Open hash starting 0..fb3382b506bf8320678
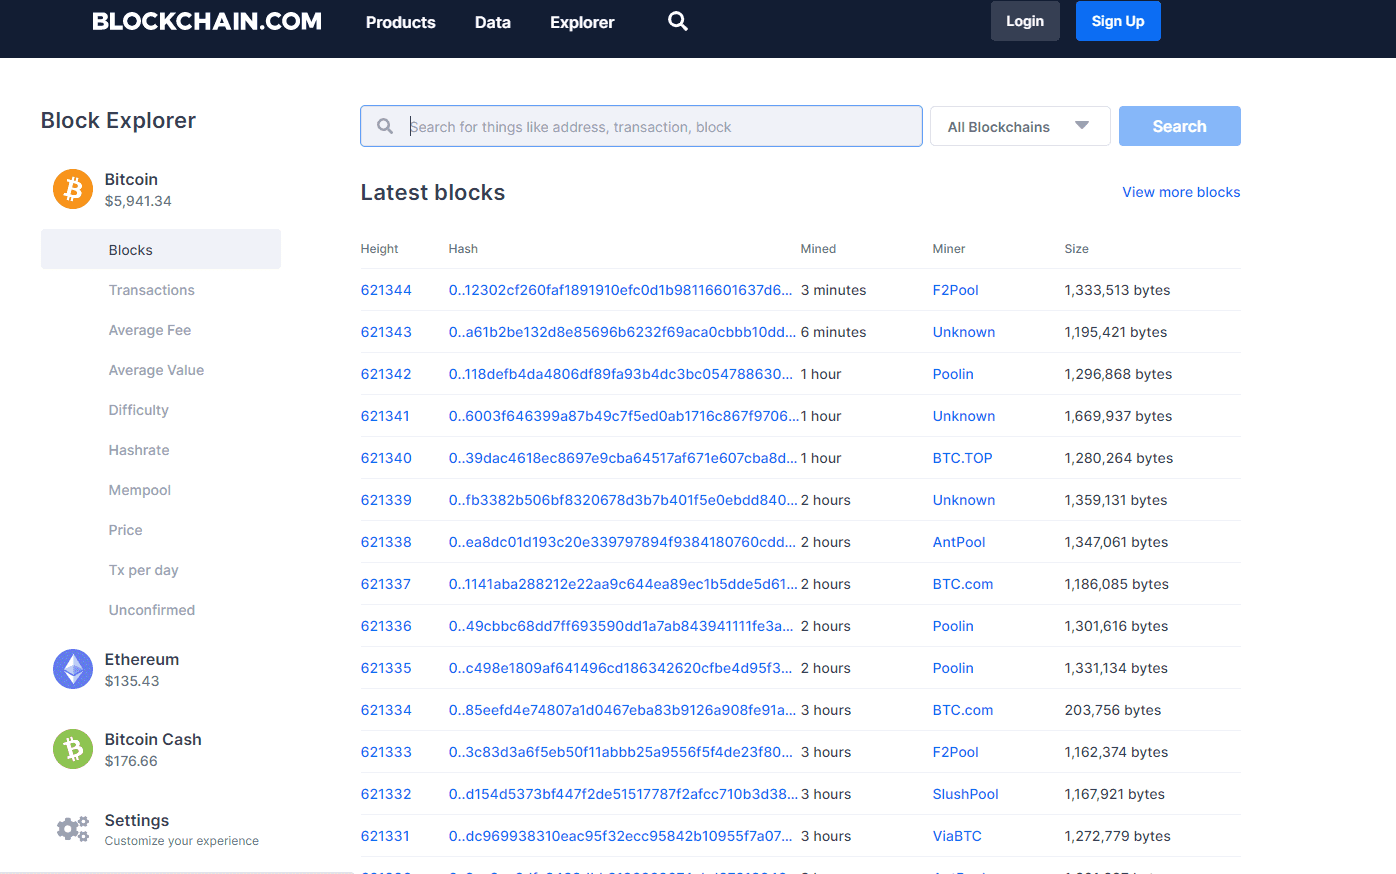Image resolution: width=1396 pixels, height=874 pixels. click(x=623, y=500)
